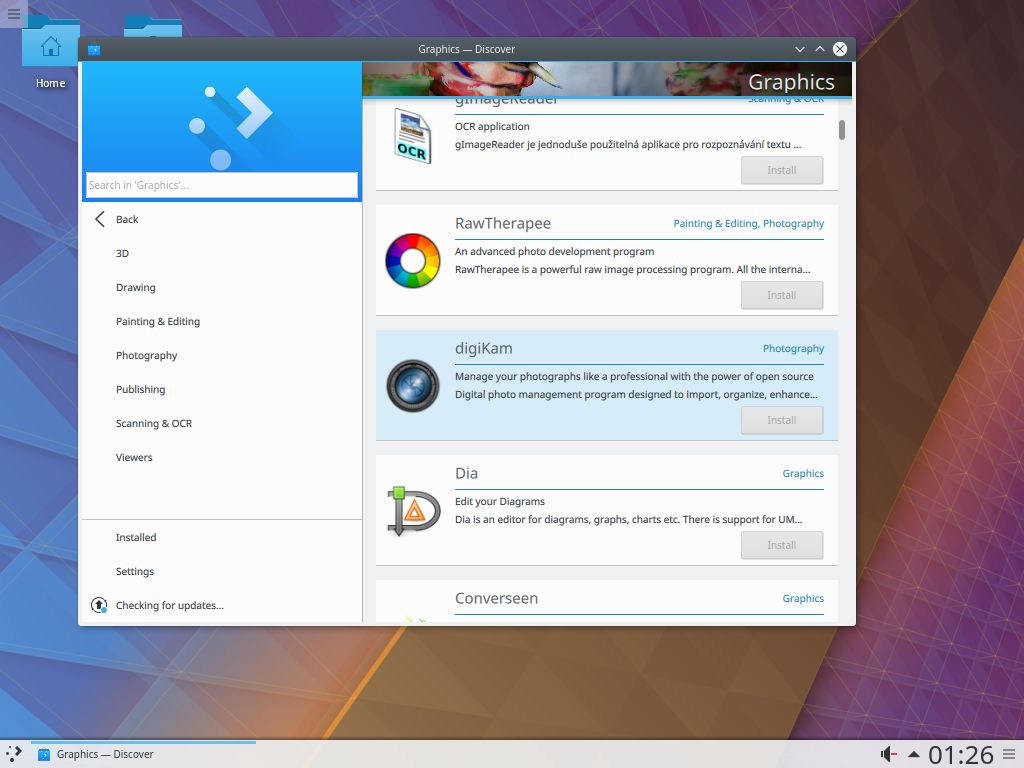1024x768 pixels.
Task: Open the Dia app title
Action: tap(466, 473)
